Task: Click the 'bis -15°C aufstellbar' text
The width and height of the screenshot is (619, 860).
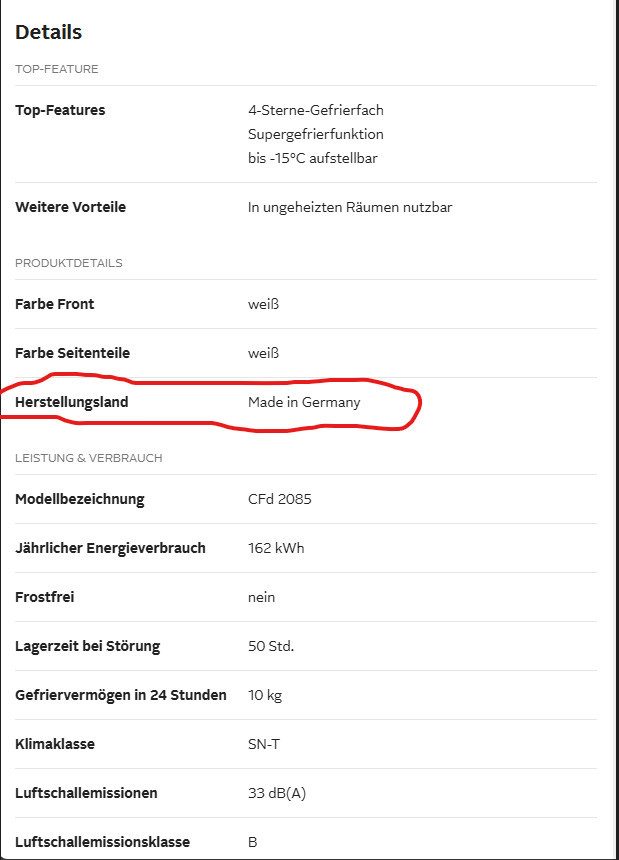Action: tap(312, 158)
